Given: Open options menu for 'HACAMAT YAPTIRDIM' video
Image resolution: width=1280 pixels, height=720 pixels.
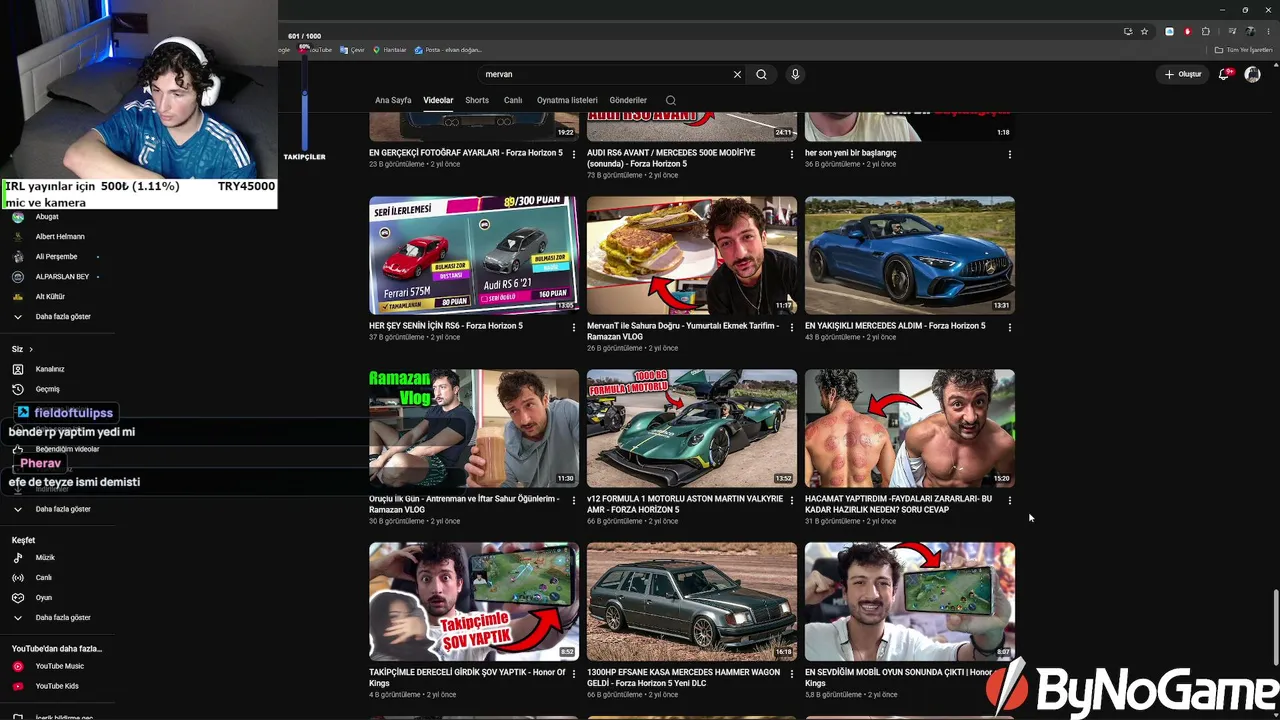Looking at the screenshot, I should [1010, 500].
